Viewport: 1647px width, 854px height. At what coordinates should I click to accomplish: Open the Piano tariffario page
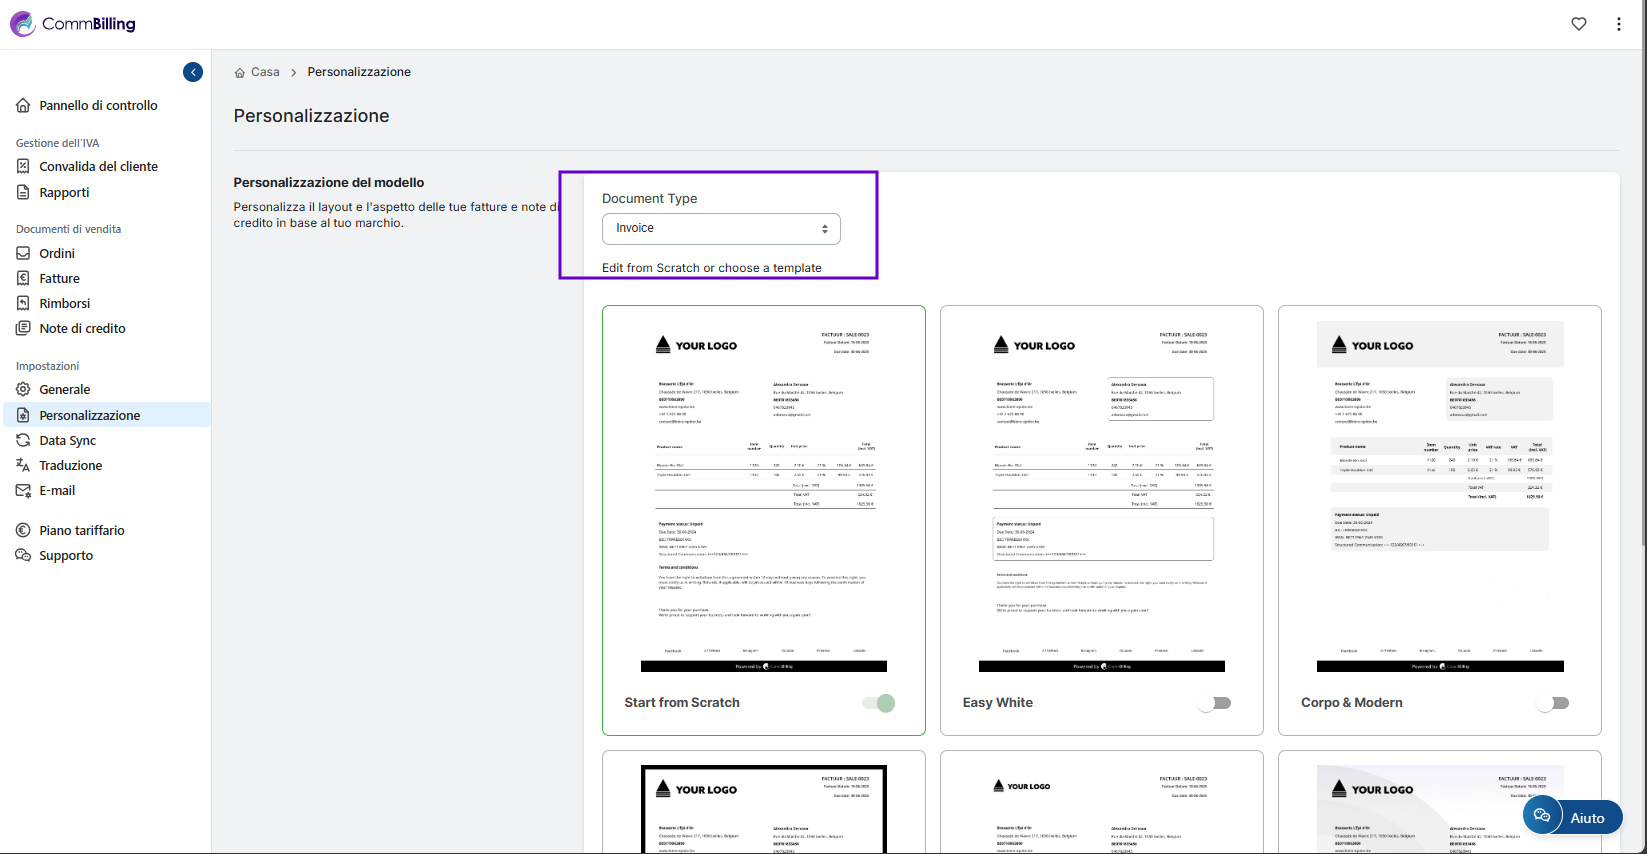click(81, 530)
